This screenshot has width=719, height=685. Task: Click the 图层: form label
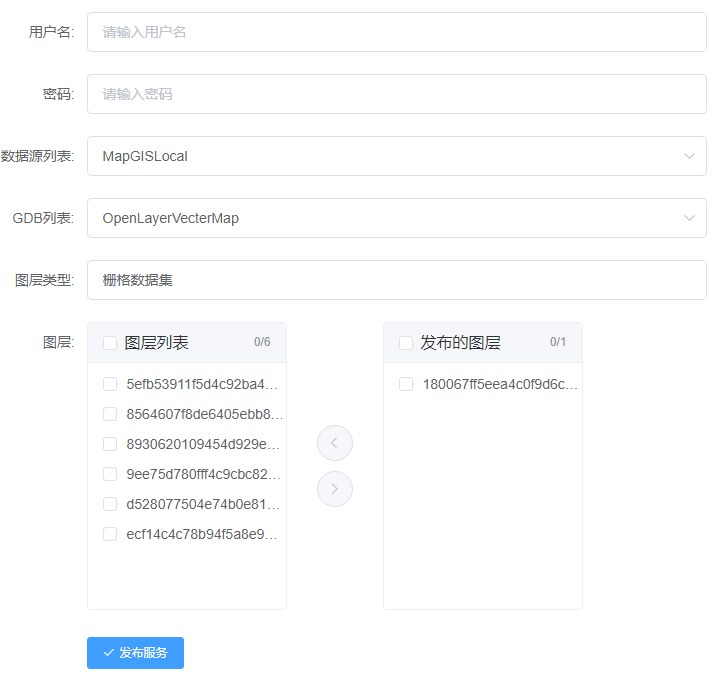tap(58, 342)
